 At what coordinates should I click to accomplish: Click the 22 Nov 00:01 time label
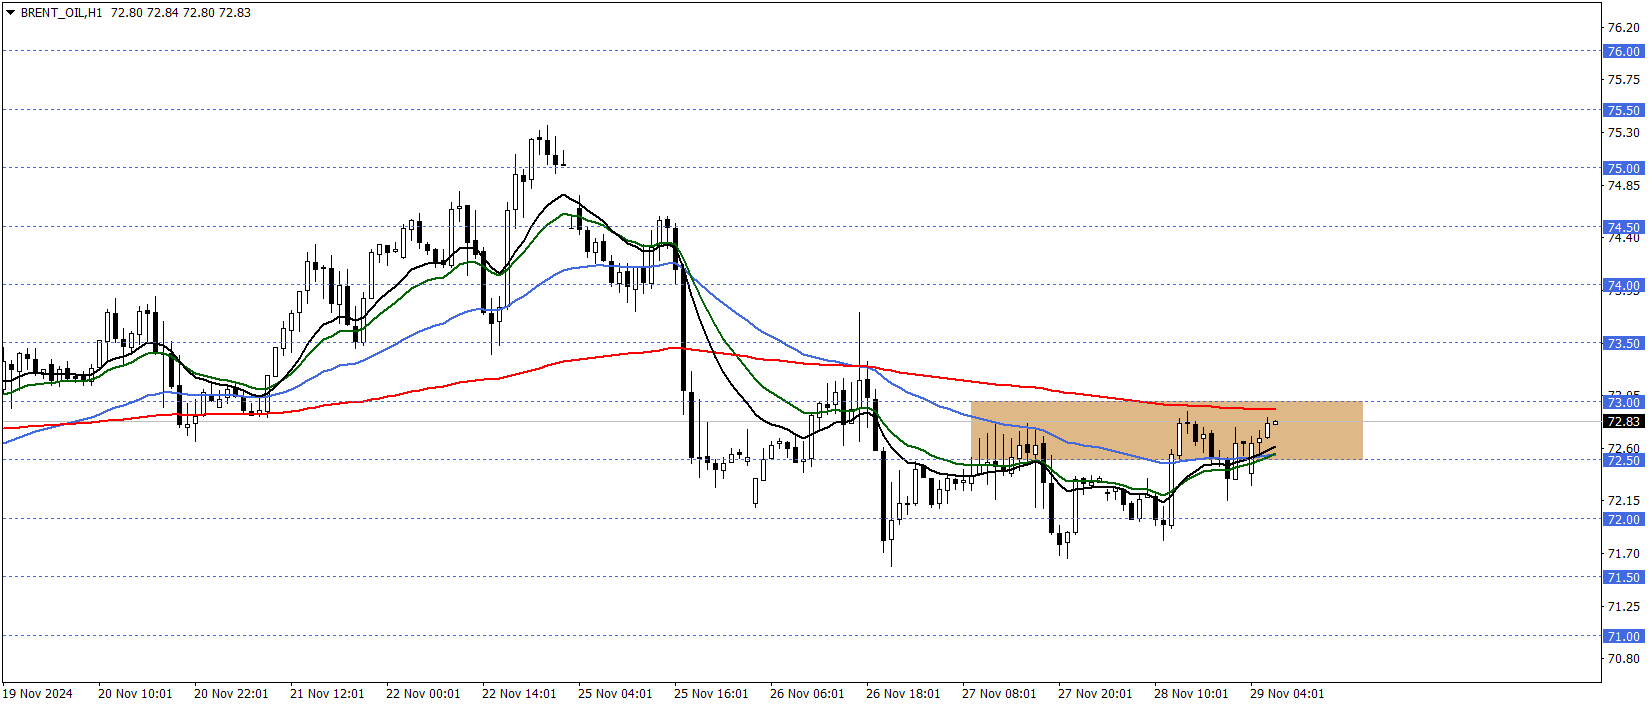[423, 694]
